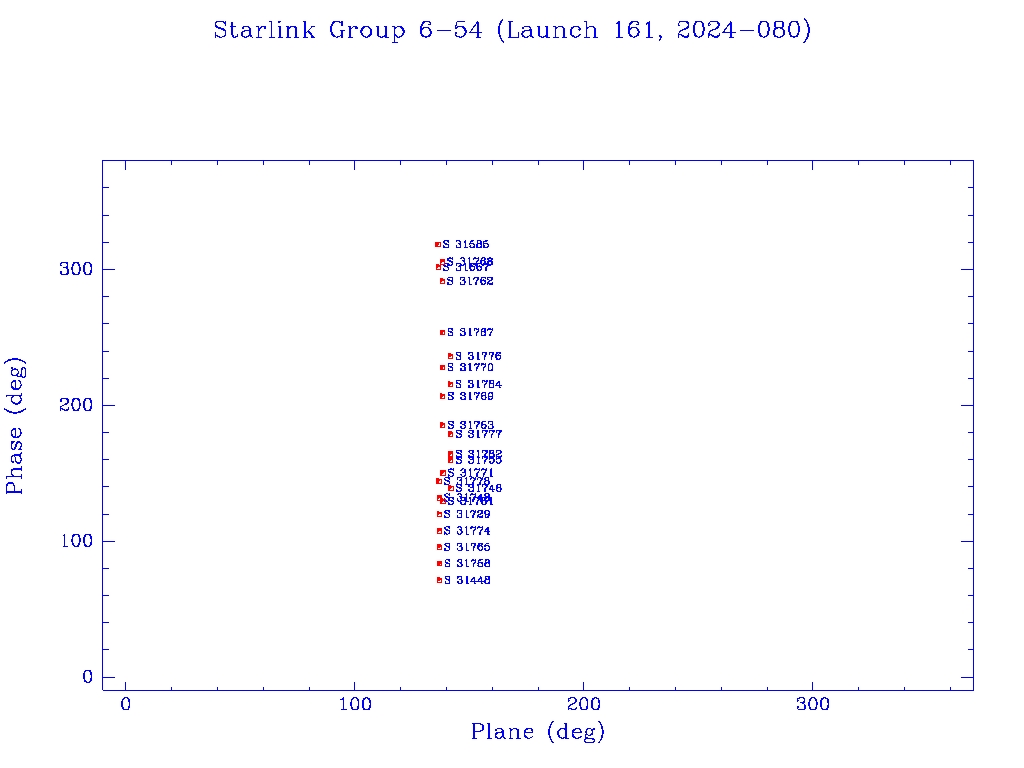1024x768 pixels.
Task: Select the satellite label "S 31729"
Action: pyautogui.click(x=467, y=515)
